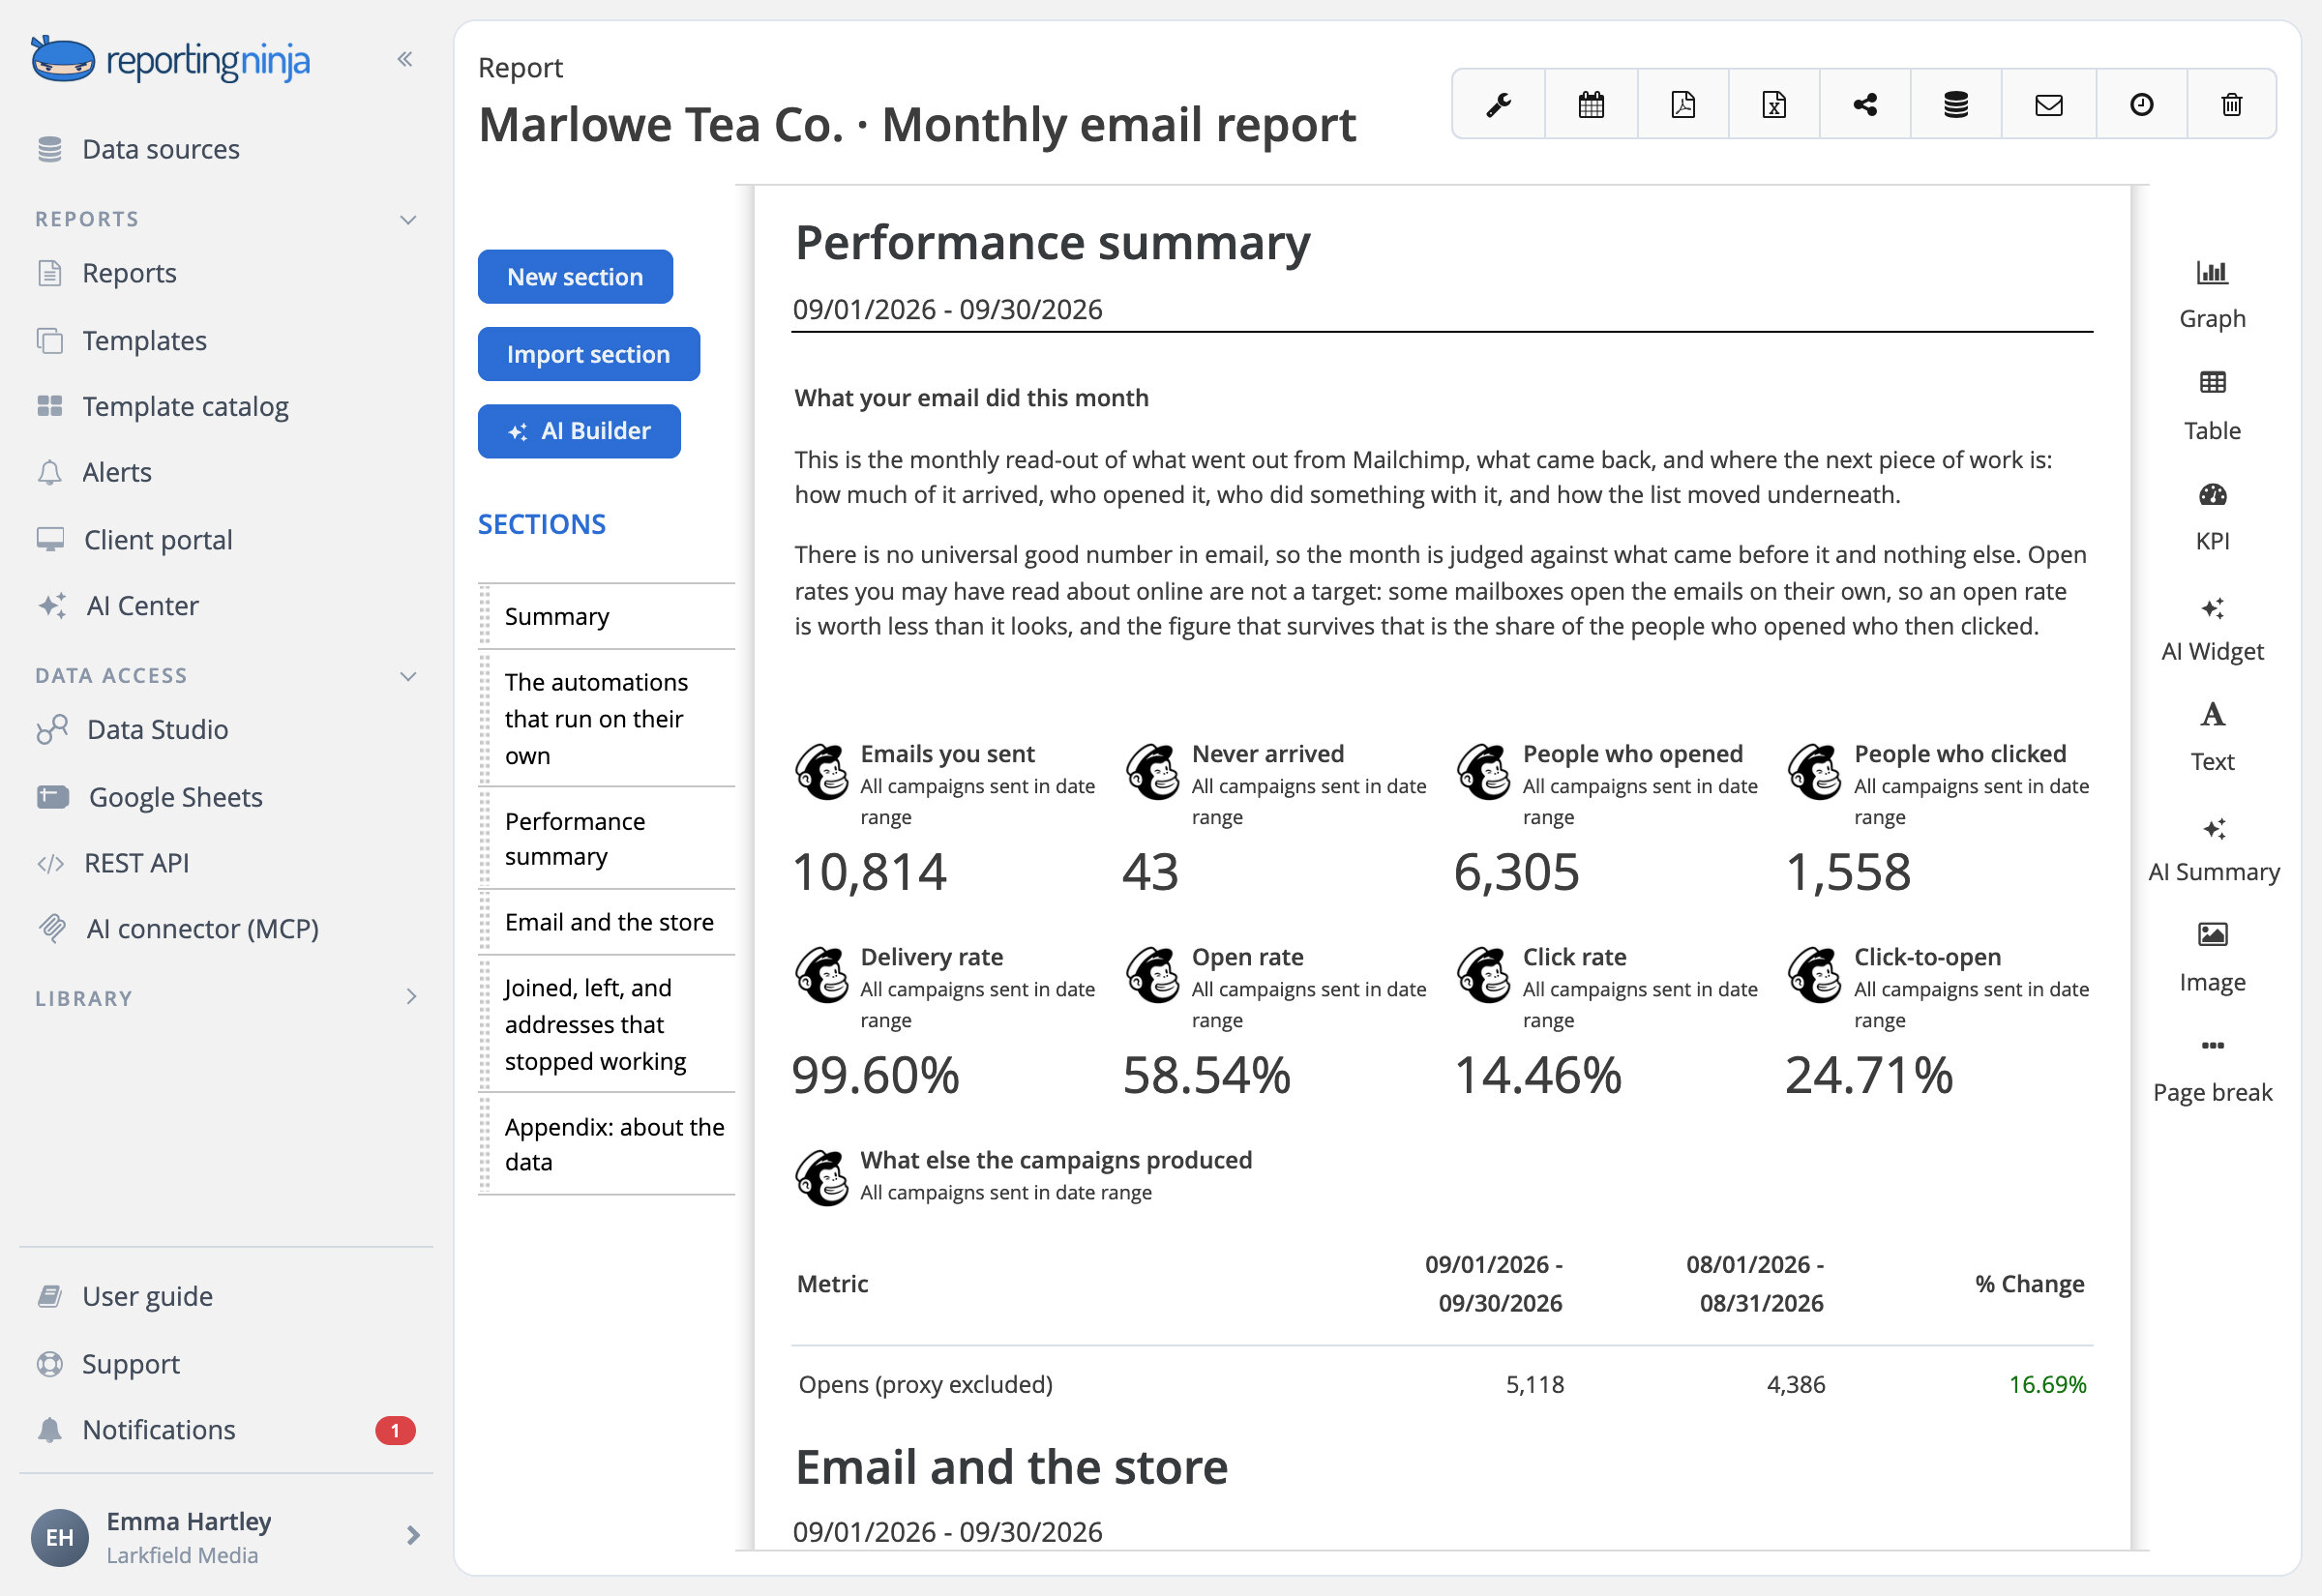The height and width of the screenshot is (1596, 2322).
Task: Click the share report icon
Action: point(1865,104)
